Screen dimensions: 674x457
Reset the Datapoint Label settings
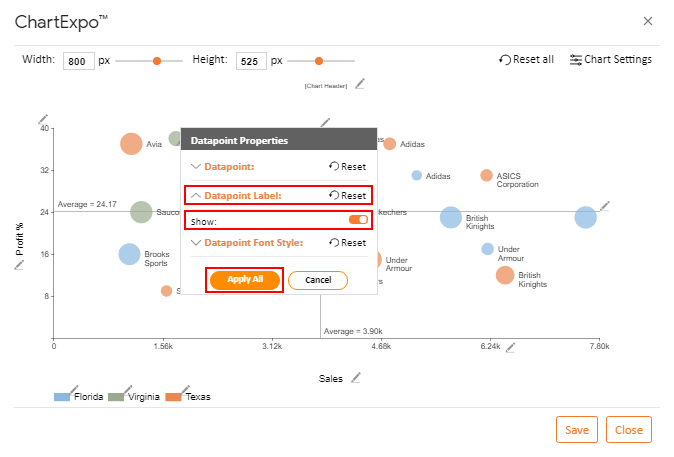click(x=347, y=196)
